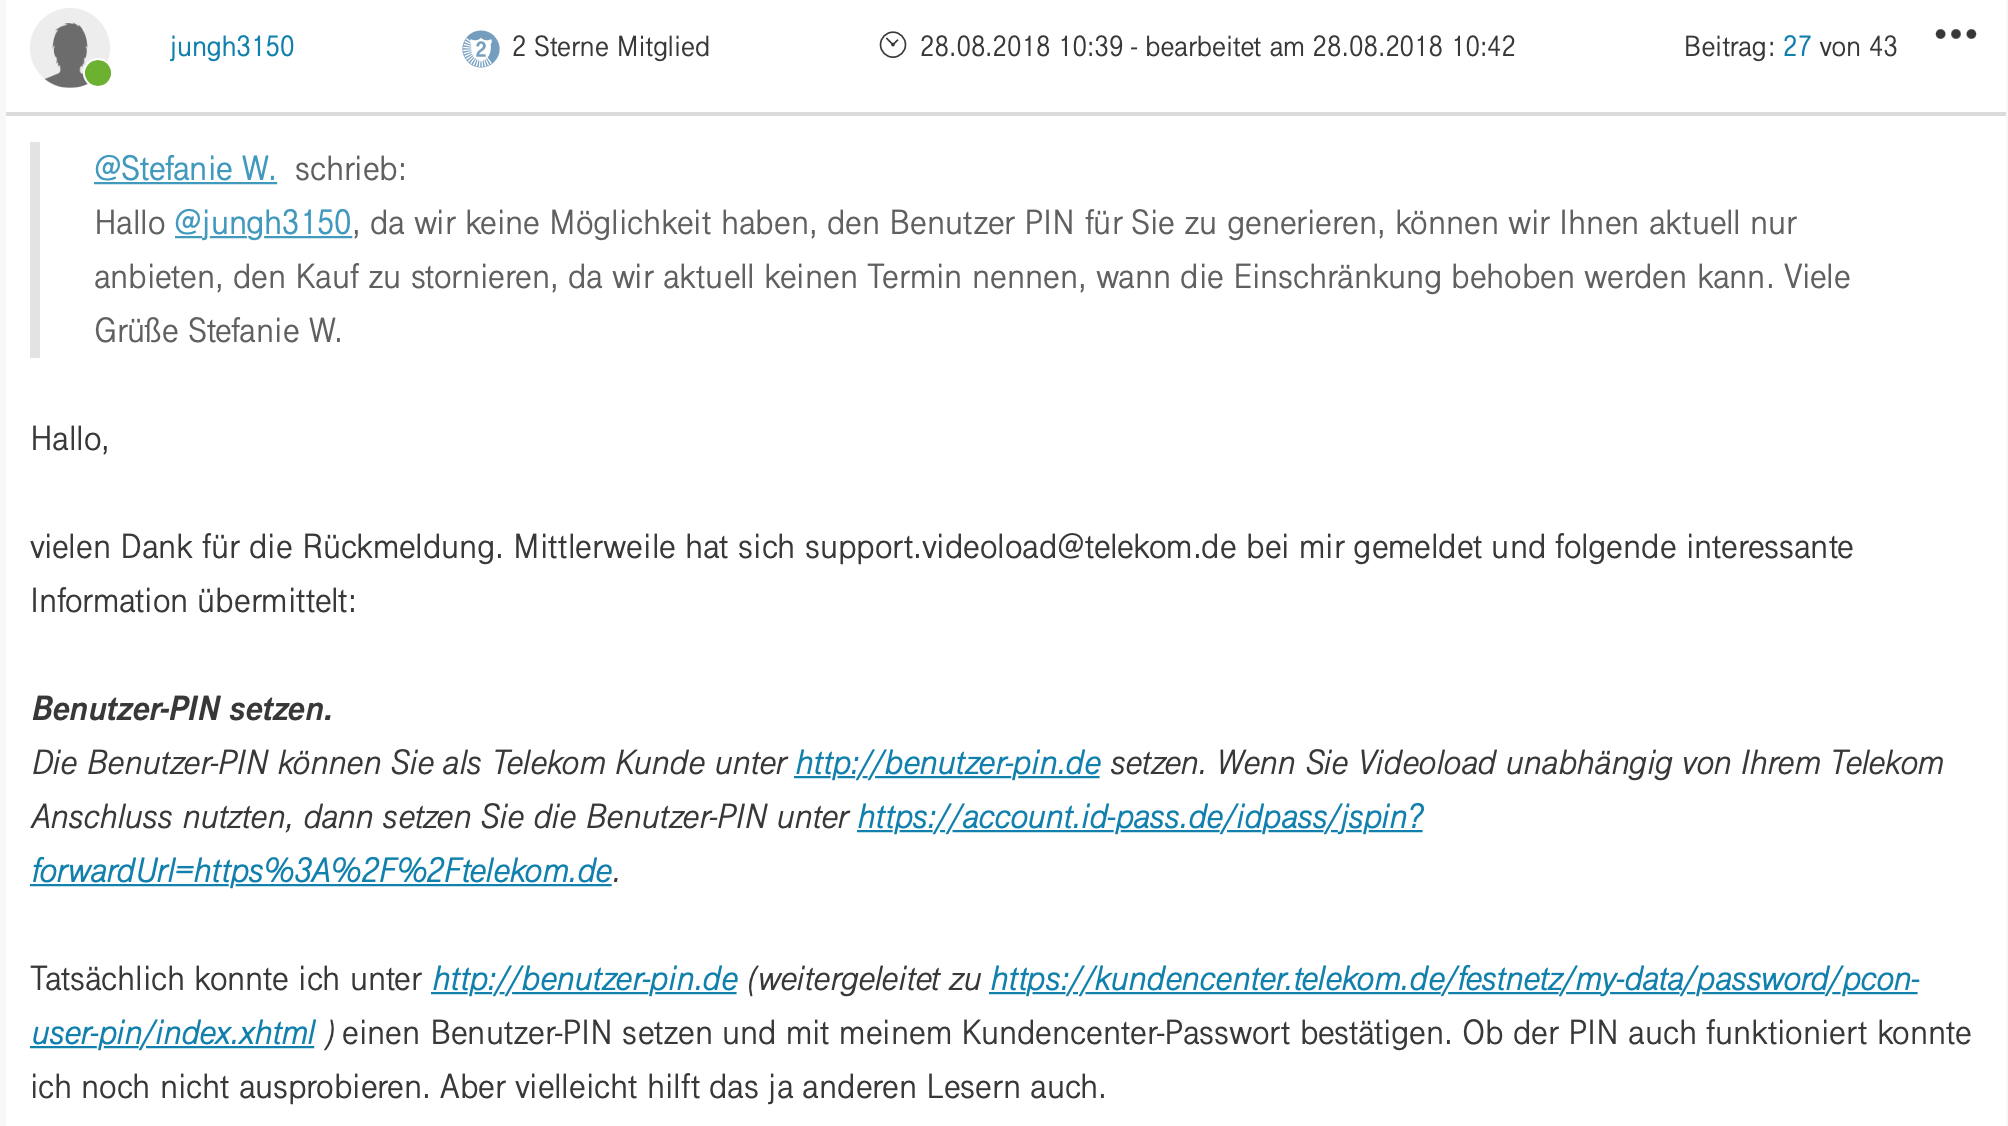This screenshot has height=1126, width=2008.
Task: Click the 'bearbeitet am 28.08.2018 10:42' text
Action: [1330, 47]
